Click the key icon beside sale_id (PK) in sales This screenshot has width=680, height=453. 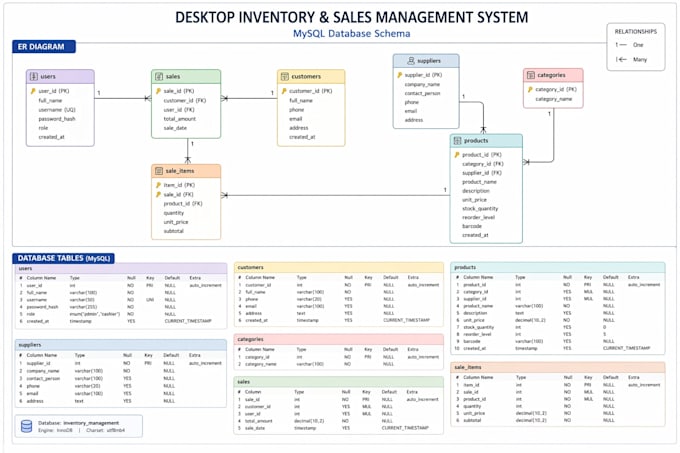(158, 91)
